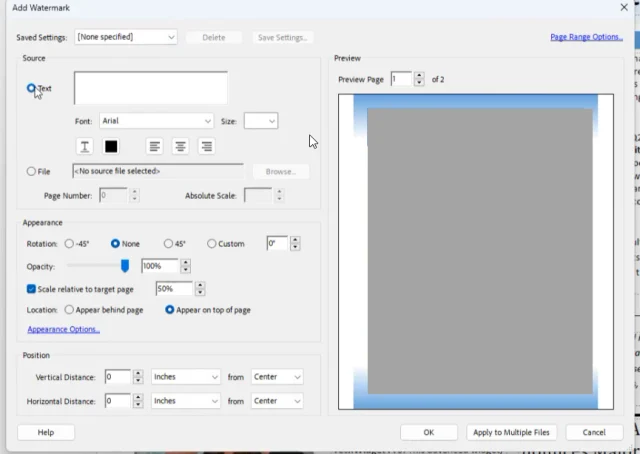640x454 pixels.
Task: Open Page Range Options link
Action: (587, 37)
